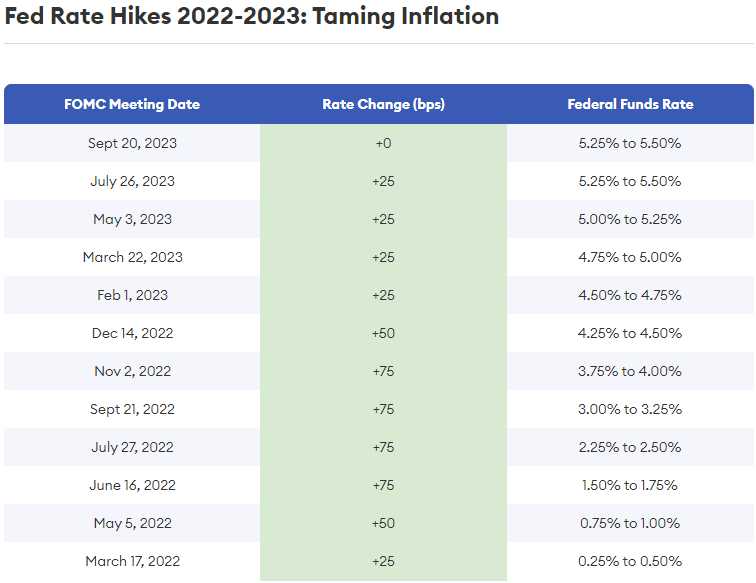Select the March 22, 2023 date cell
Viewport: 756px width, 583px height.
[x=132, y=257]
